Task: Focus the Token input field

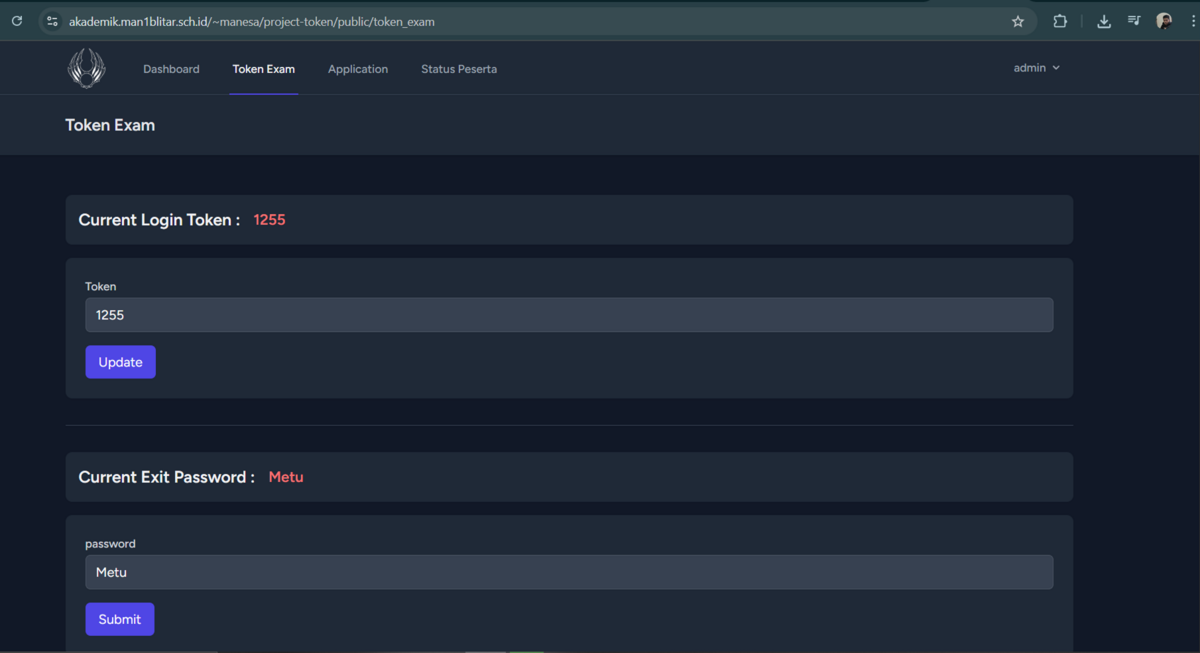Action: pos(569,315)
